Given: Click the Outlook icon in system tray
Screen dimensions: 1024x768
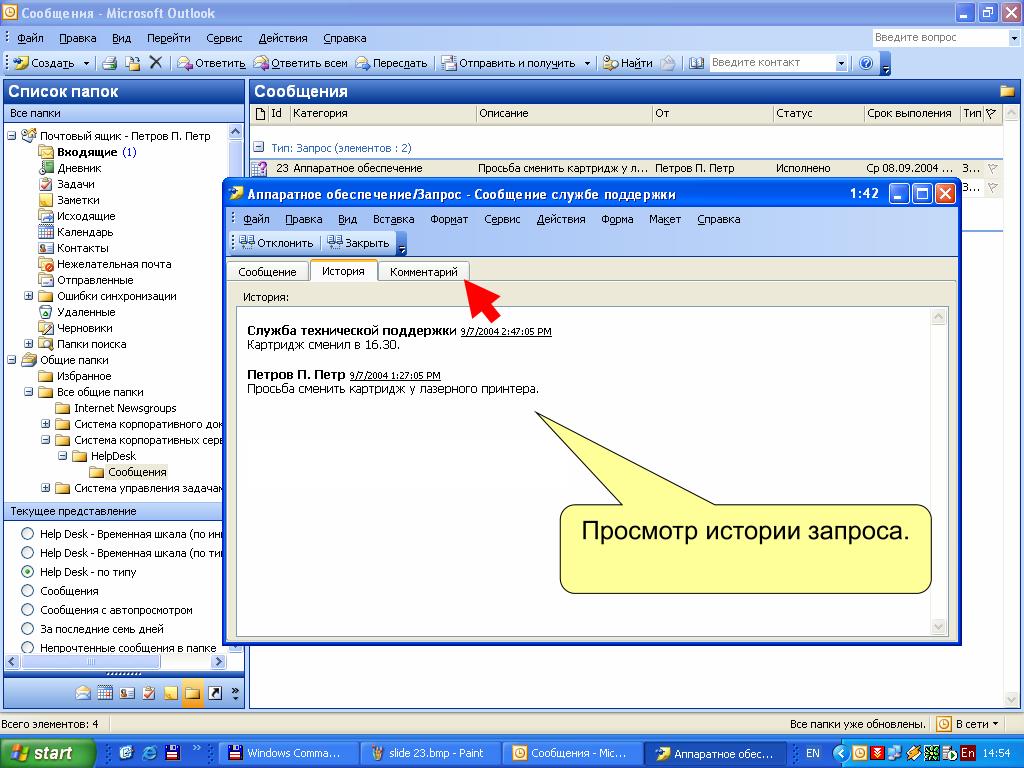Looking at the screenshot, I should coord(860,753).
